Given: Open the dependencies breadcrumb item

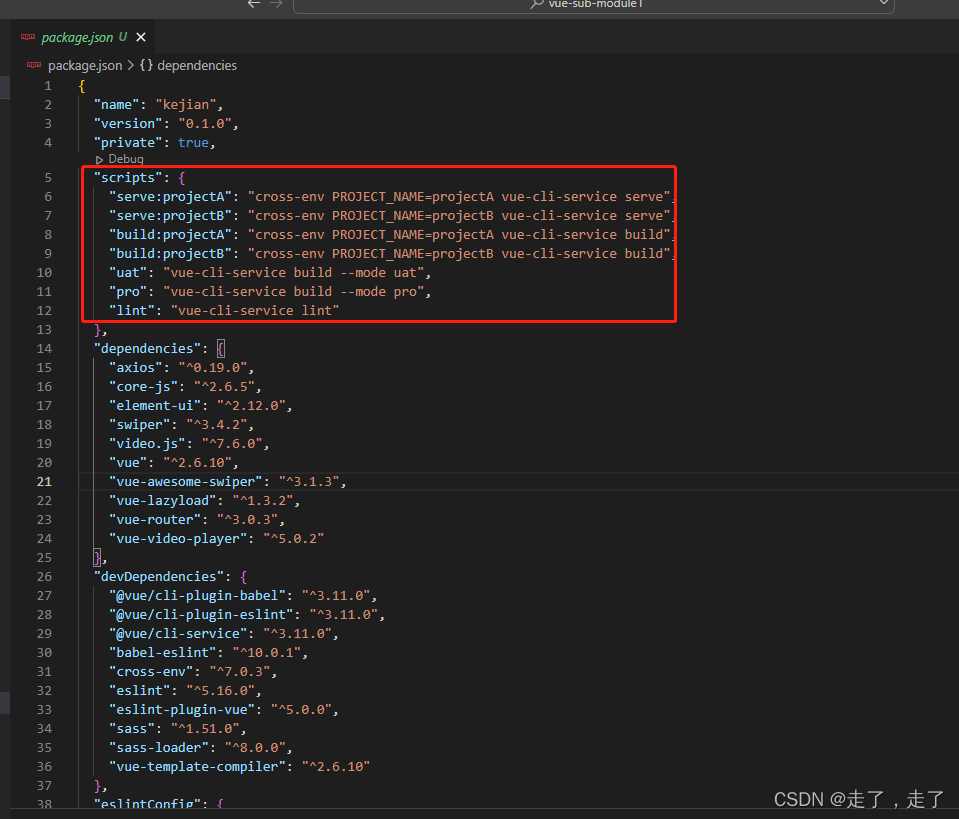Looking at the screenshot, I should coord(197,65).
